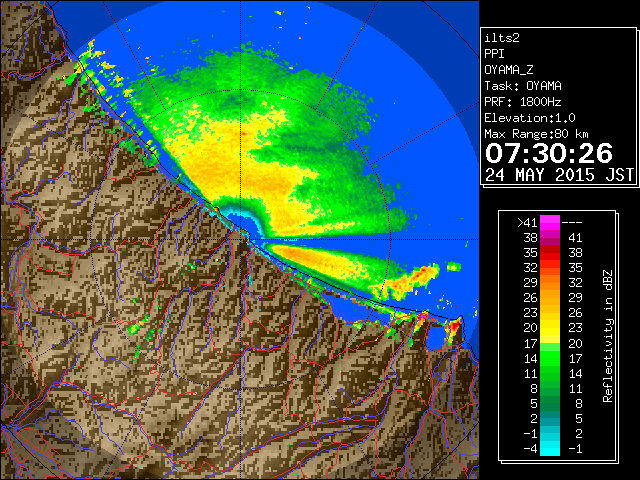Click the 07:30:26 timestamp text
Image resolution: width=640 pixels, height=480 pixels.
coord(549,153)
